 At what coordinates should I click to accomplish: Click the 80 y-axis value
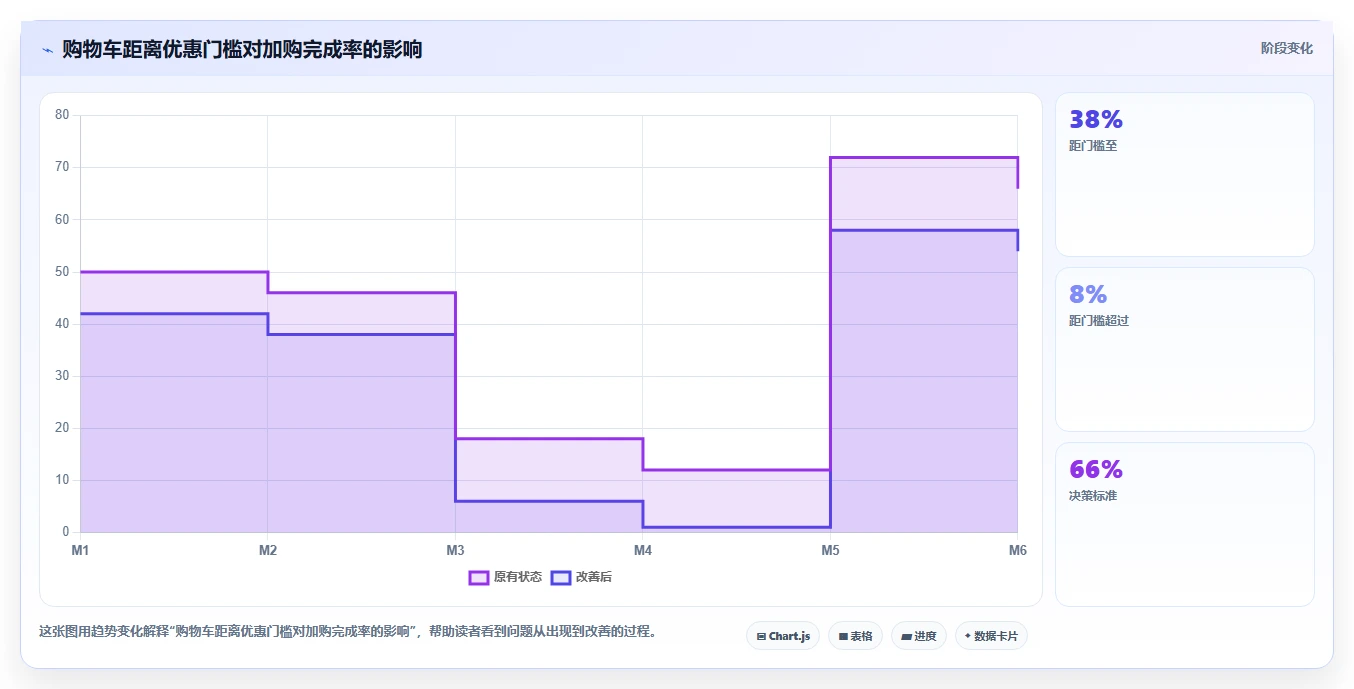tap(62, 115)
